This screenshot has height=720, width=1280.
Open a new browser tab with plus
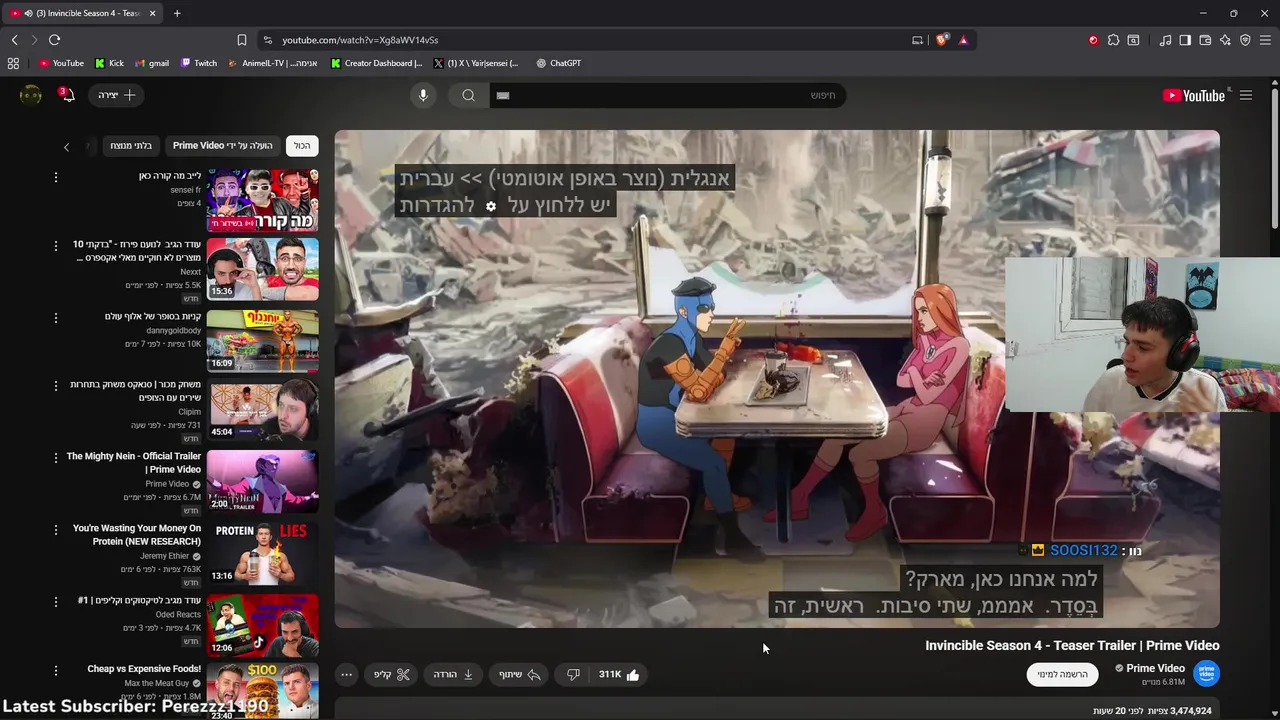click(x=177, y=13)
